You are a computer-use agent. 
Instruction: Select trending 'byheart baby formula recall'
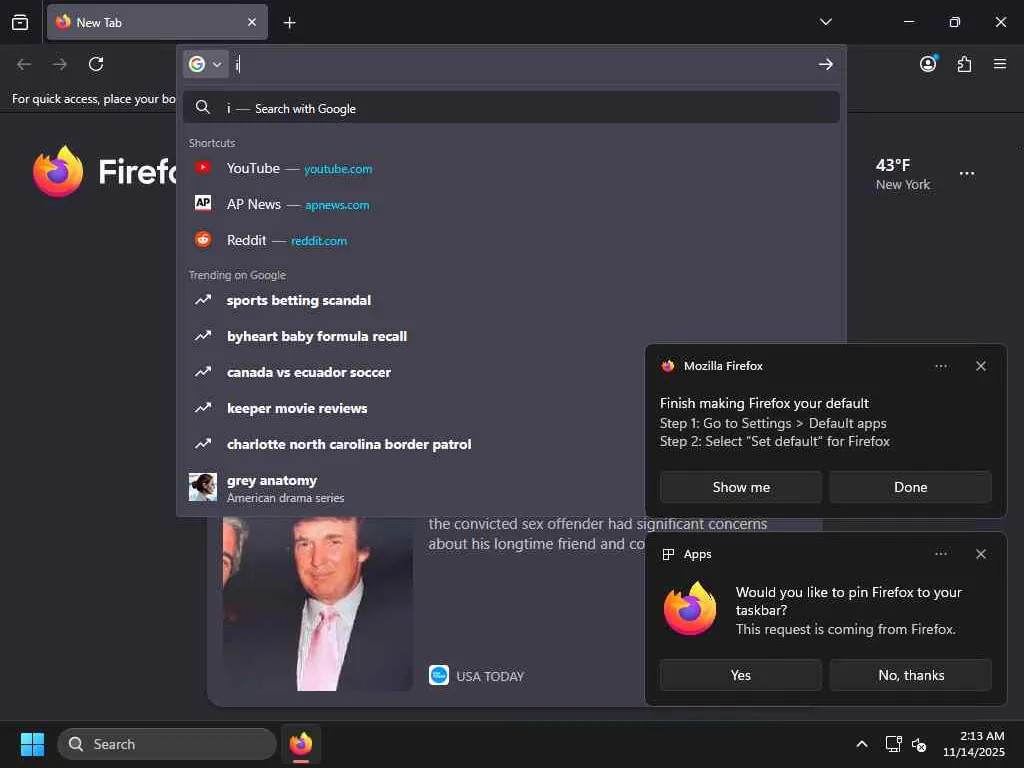click(x=511, y=336)
